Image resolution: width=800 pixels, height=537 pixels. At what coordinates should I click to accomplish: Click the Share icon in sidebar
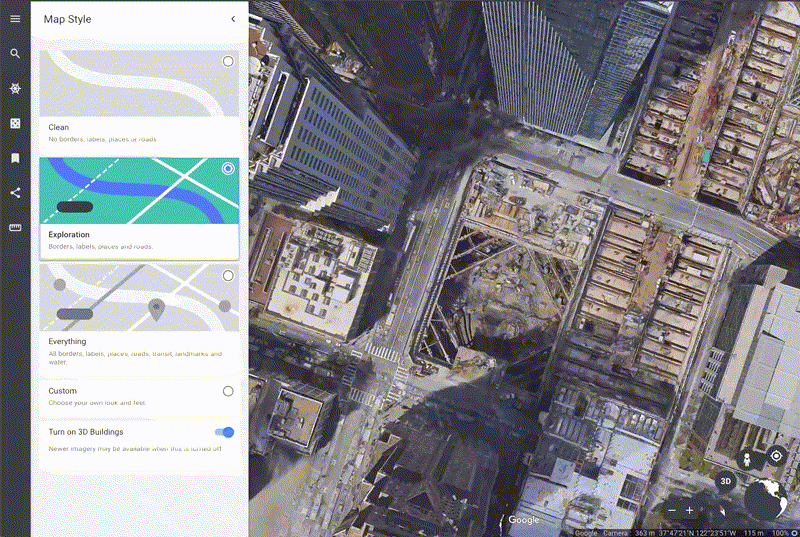click(15, 193)
